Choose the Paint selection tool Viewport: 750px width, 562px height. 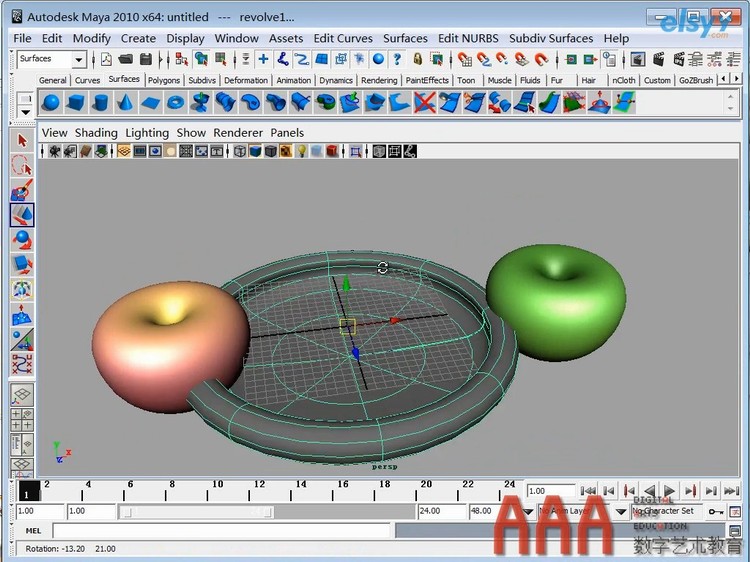22,190
